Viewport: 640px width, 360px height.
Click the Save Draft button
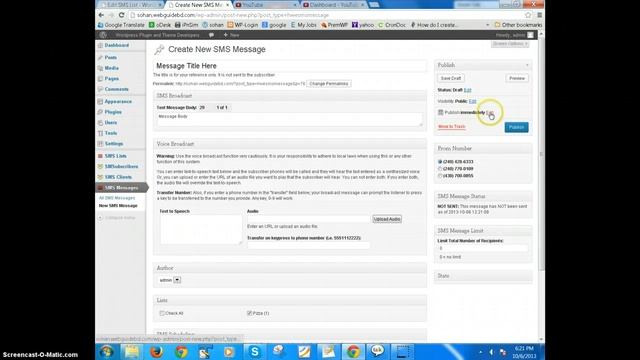[x=451, y=78]
